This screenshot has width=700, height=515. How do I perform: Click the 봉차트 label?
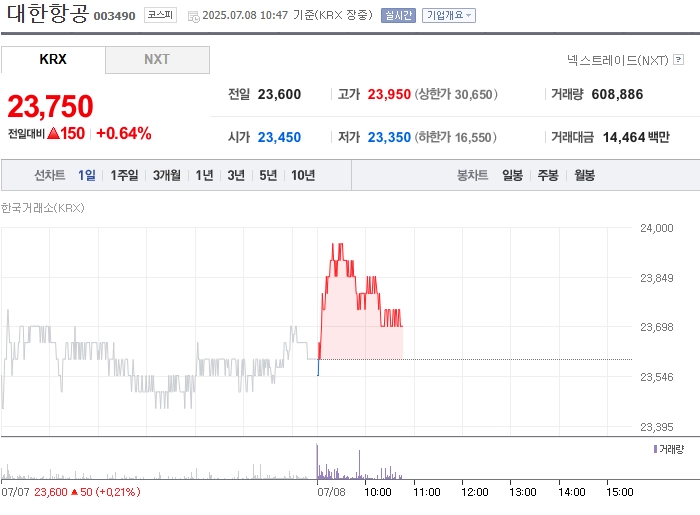(472, 175)
